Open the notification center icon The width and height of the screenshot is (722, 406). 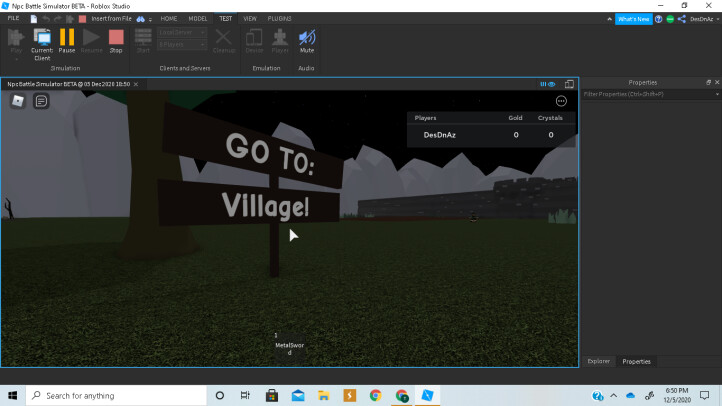pos(705,395)
